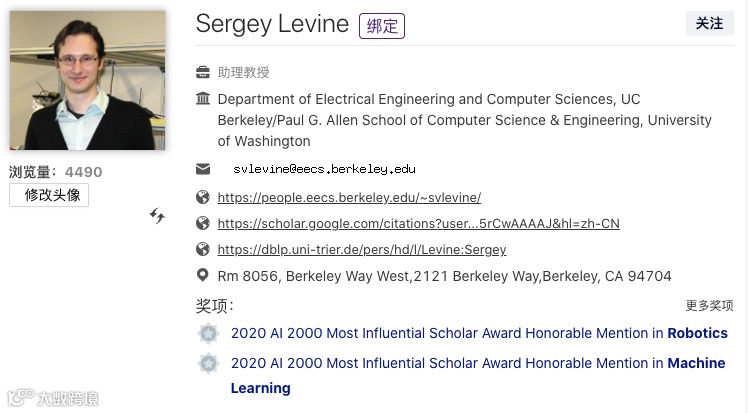Screen dimensions: 748x413
Task: Click Sergey Levine's profile photo
Action: 88,80
